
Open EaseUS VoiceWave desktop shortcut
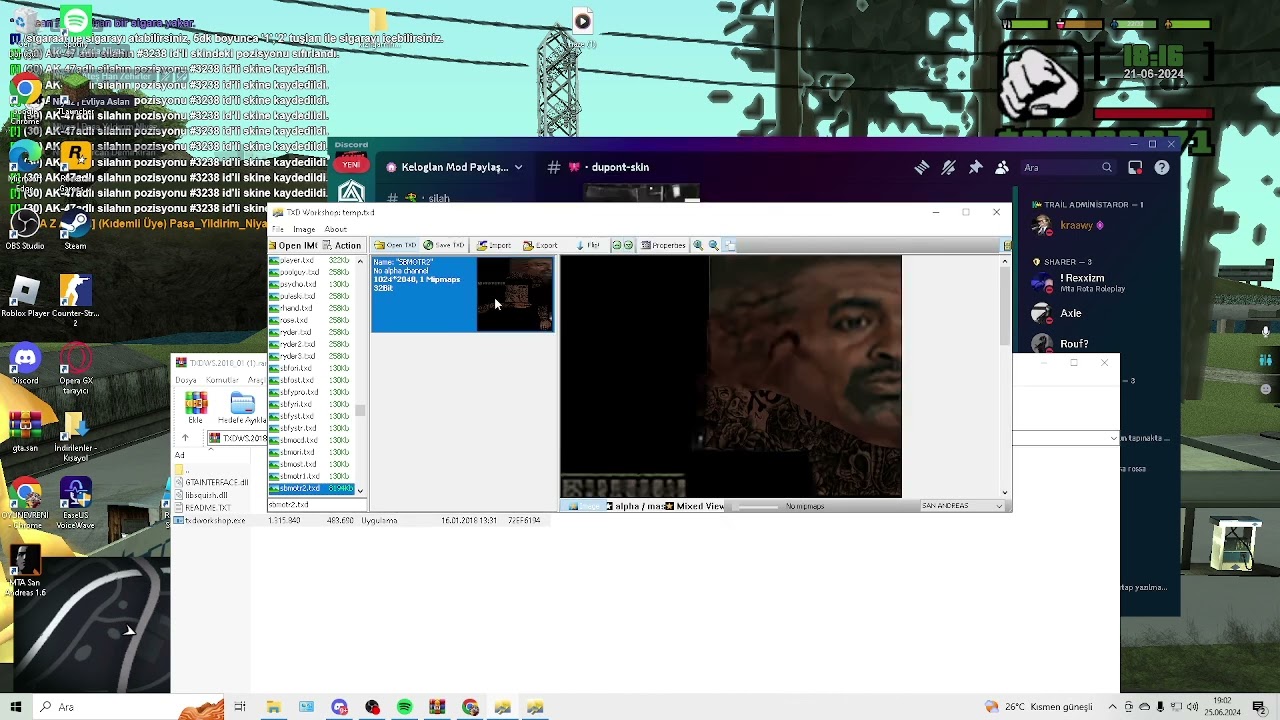(75, 503)
